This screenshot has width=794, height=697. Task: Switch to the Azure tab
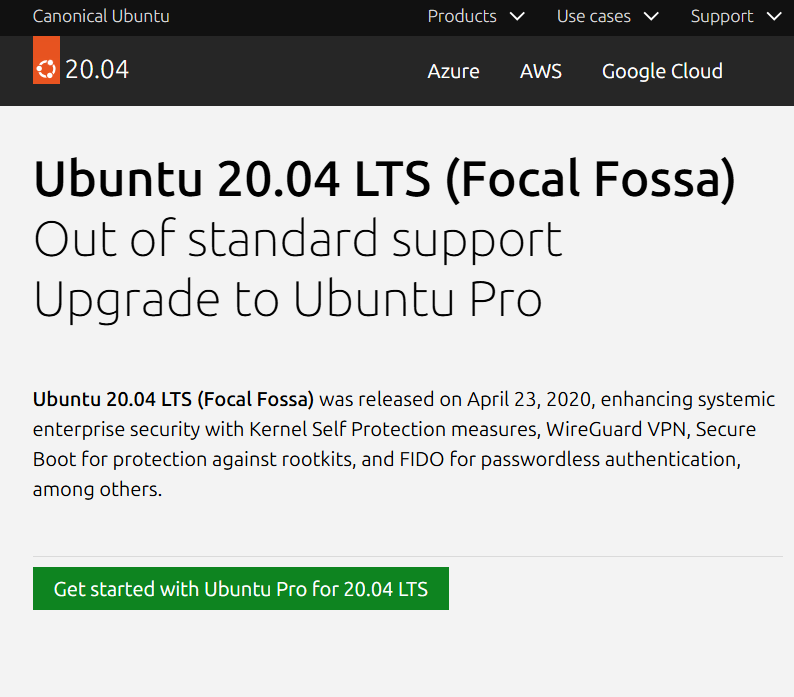[x=453, y=72]
